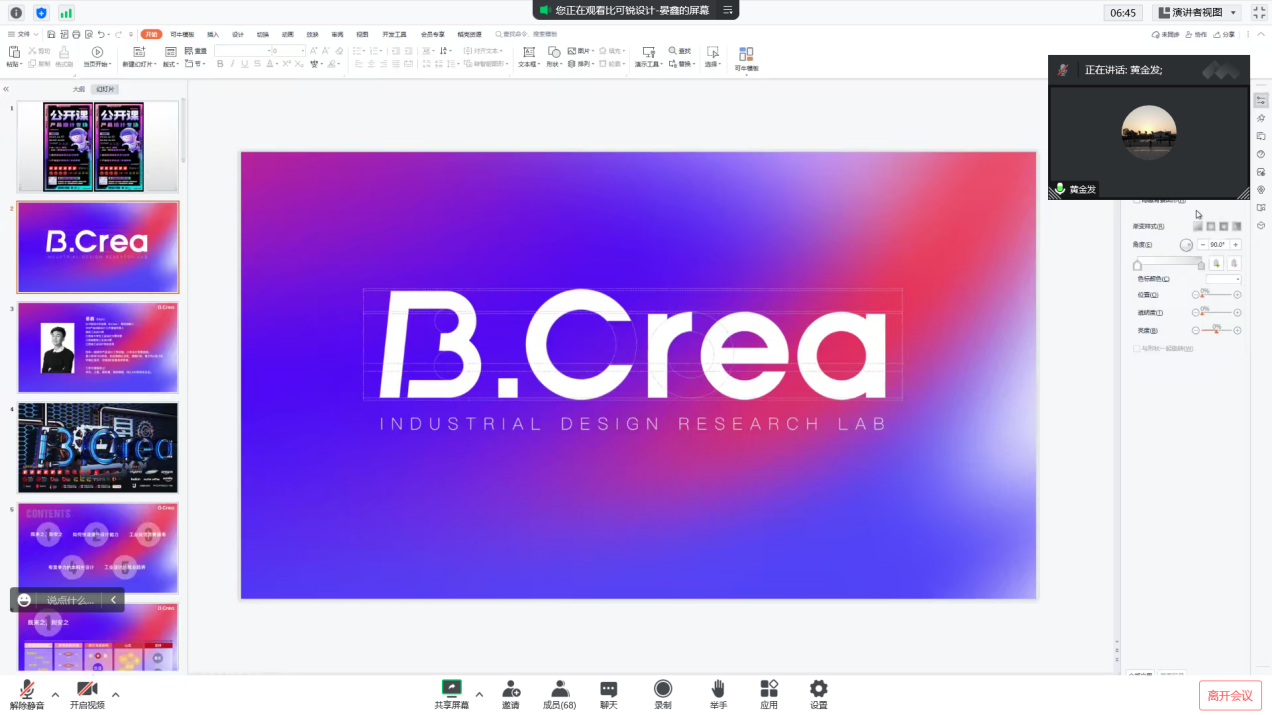Unmute microphone with 解除静音 button
The height and width of the screenshot is (715, 1272).
(27, 694)
